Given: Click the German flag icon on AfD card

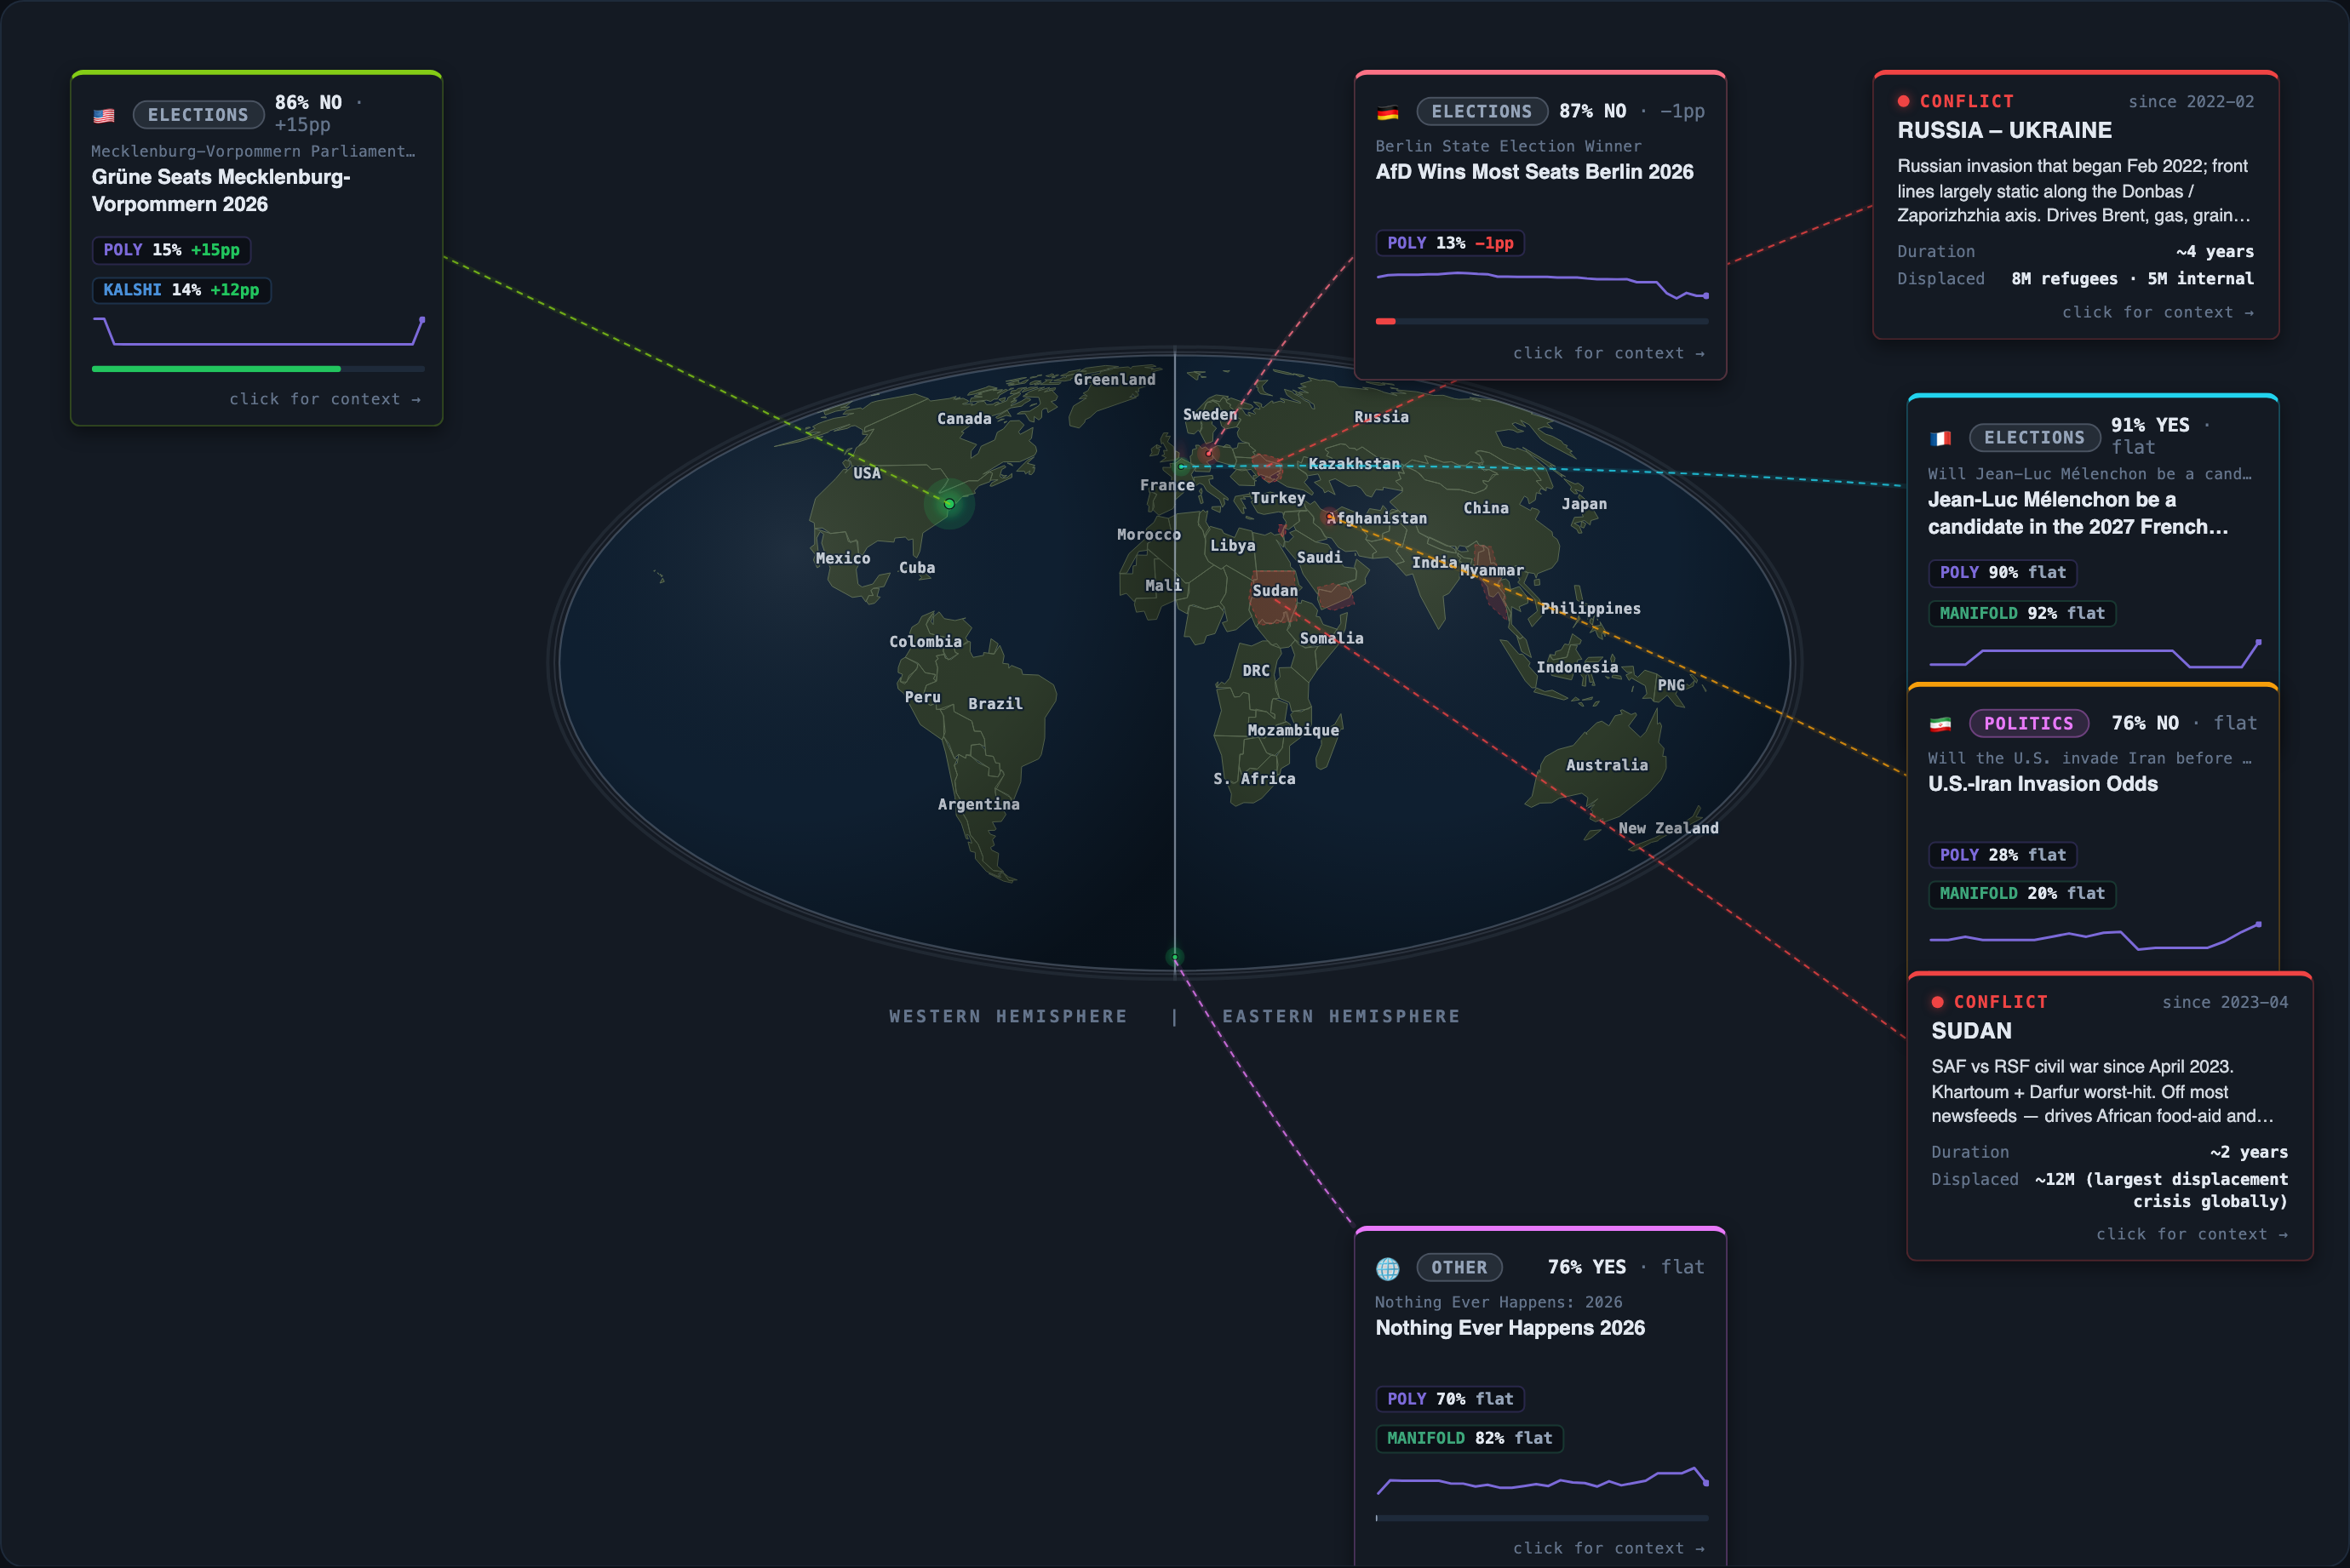Looking at the screenshot, I should click(x=1388, y=113).
